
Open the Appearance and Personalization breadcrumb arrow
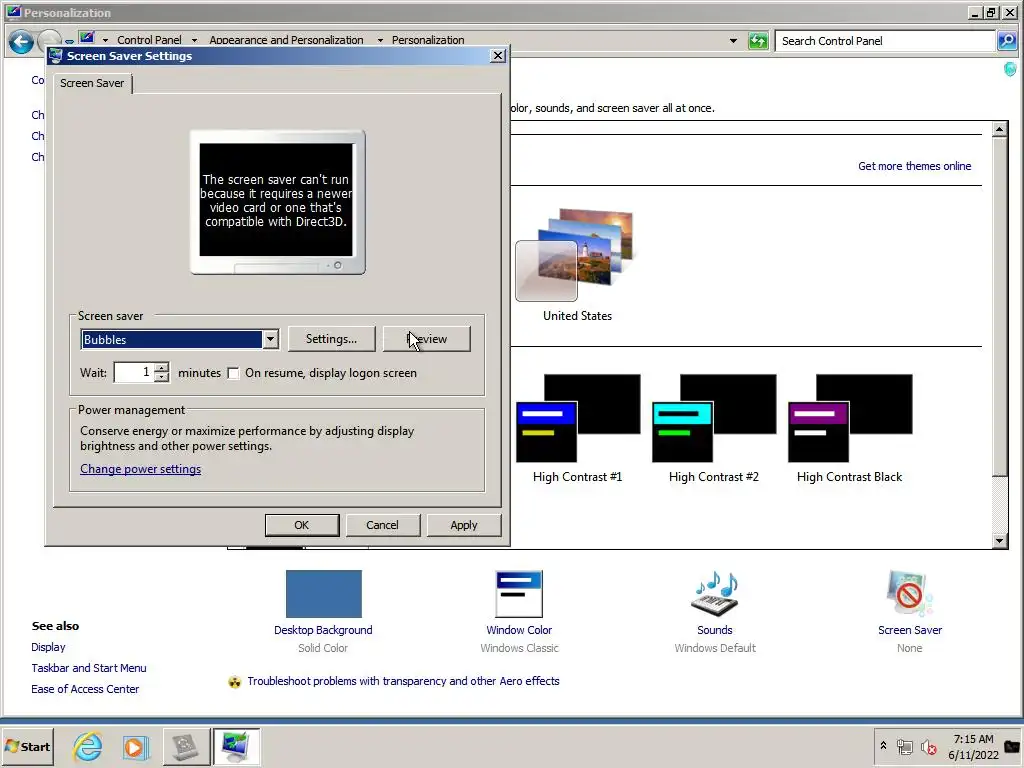(x=380, y=40)
